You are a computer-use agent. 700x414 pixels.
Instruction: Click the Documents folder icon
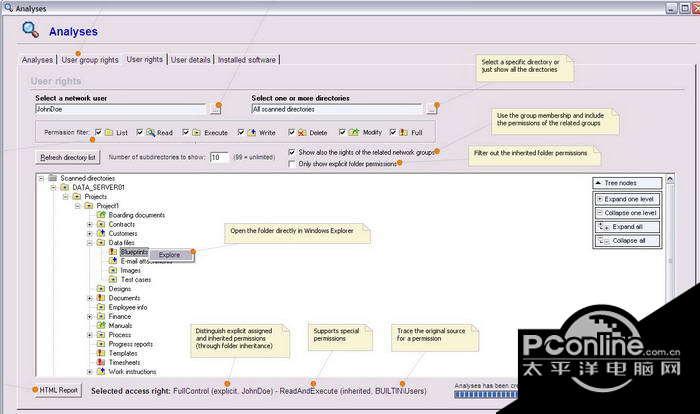point(101,298)
